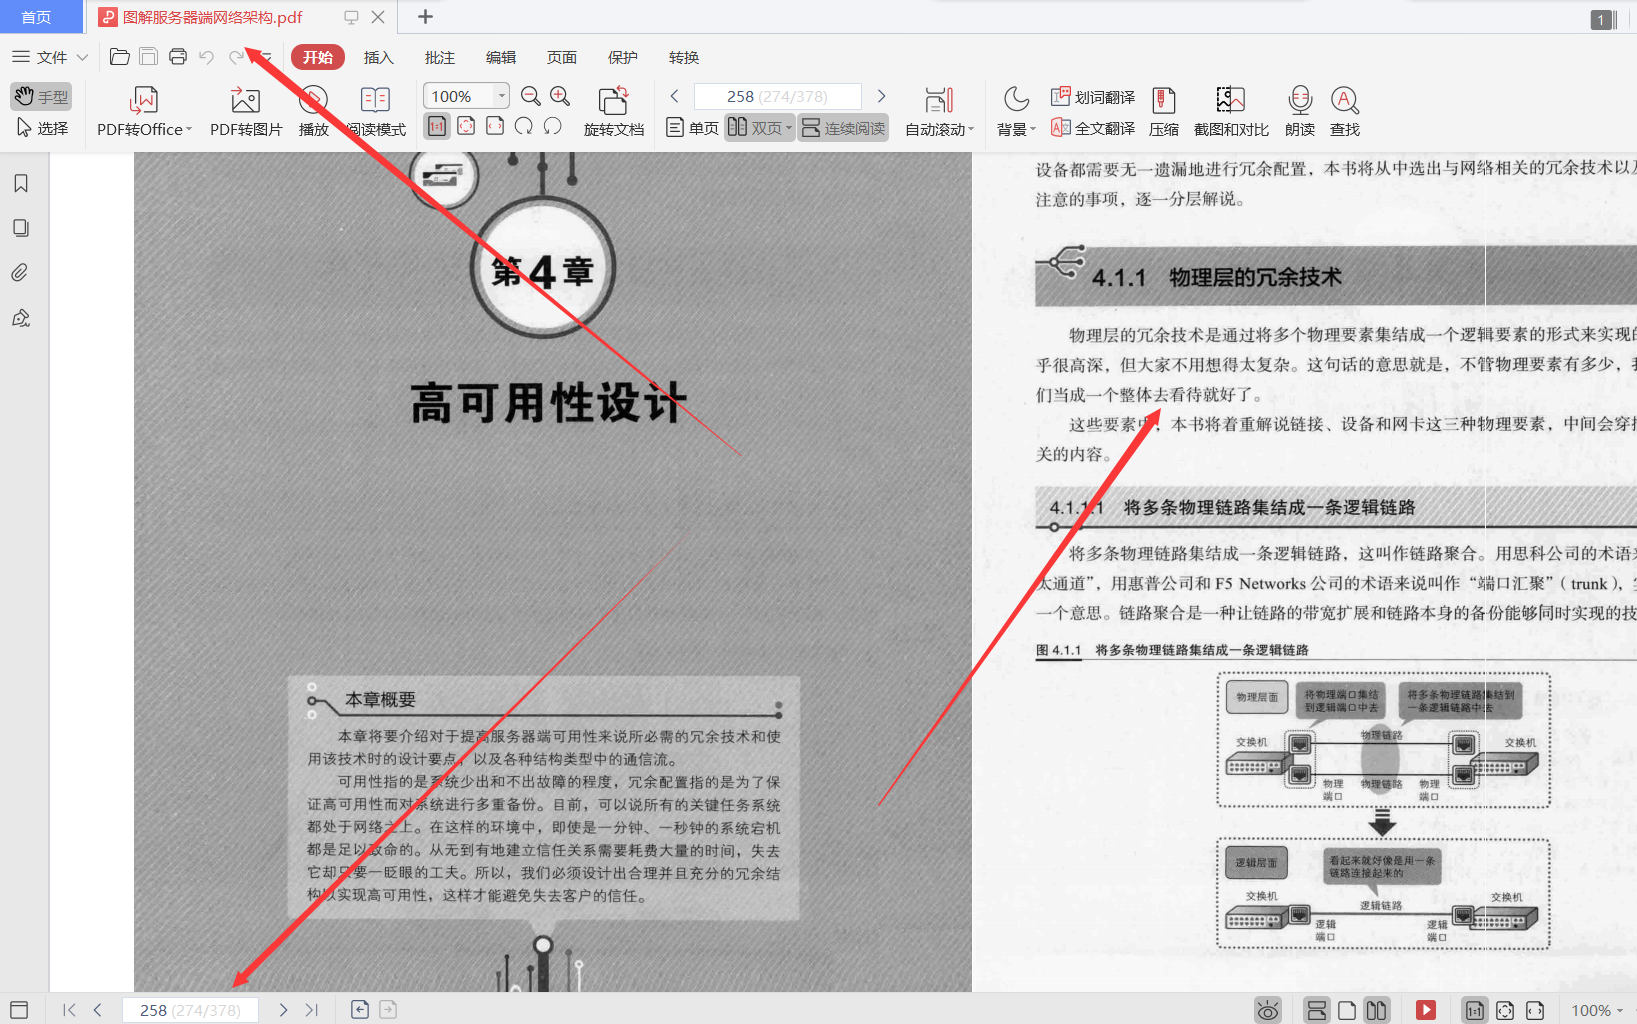Open status bar 100% zoom dropdown
1637x1024 pixels.
tap(1597, 1010)
